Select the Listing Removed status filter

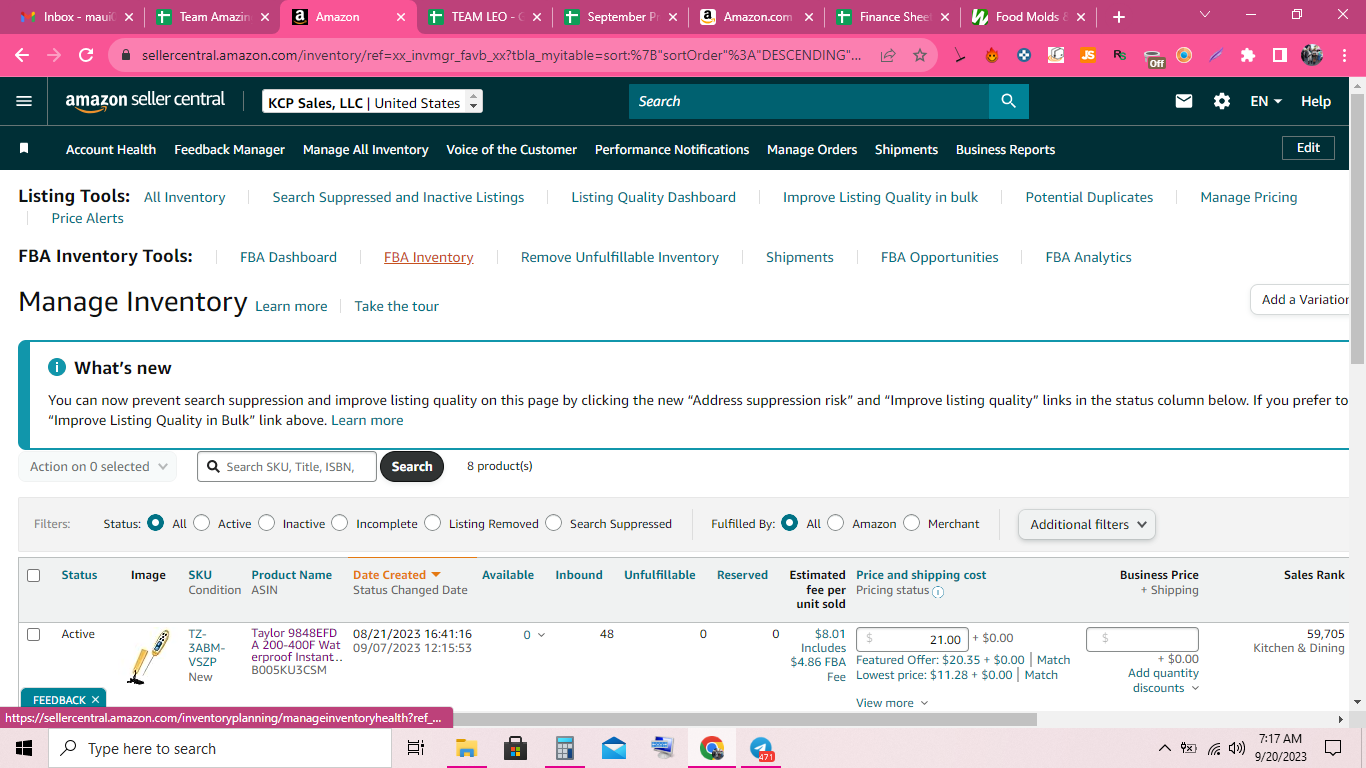(x=433, y=523)
